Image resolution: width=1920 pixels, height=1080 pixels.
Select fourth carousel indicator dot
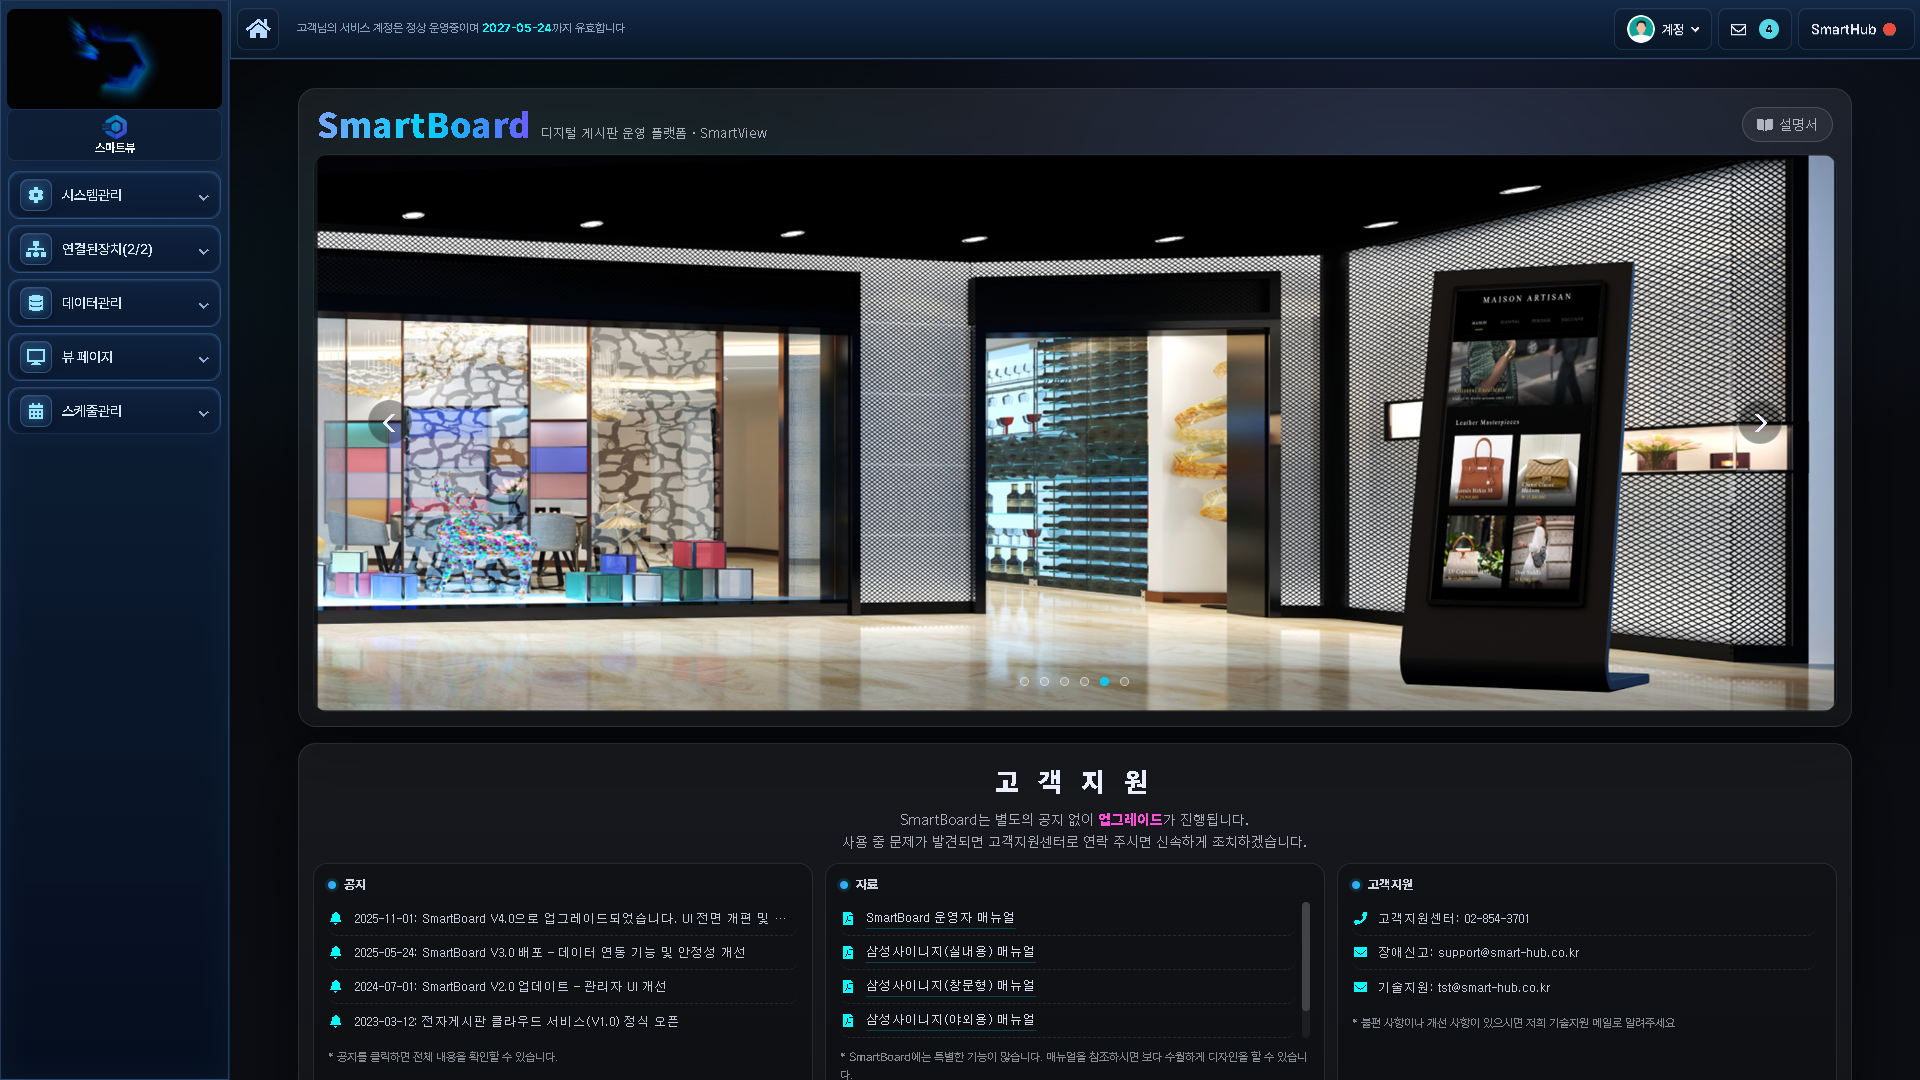pyautogui.click(x=1084, y=681)
